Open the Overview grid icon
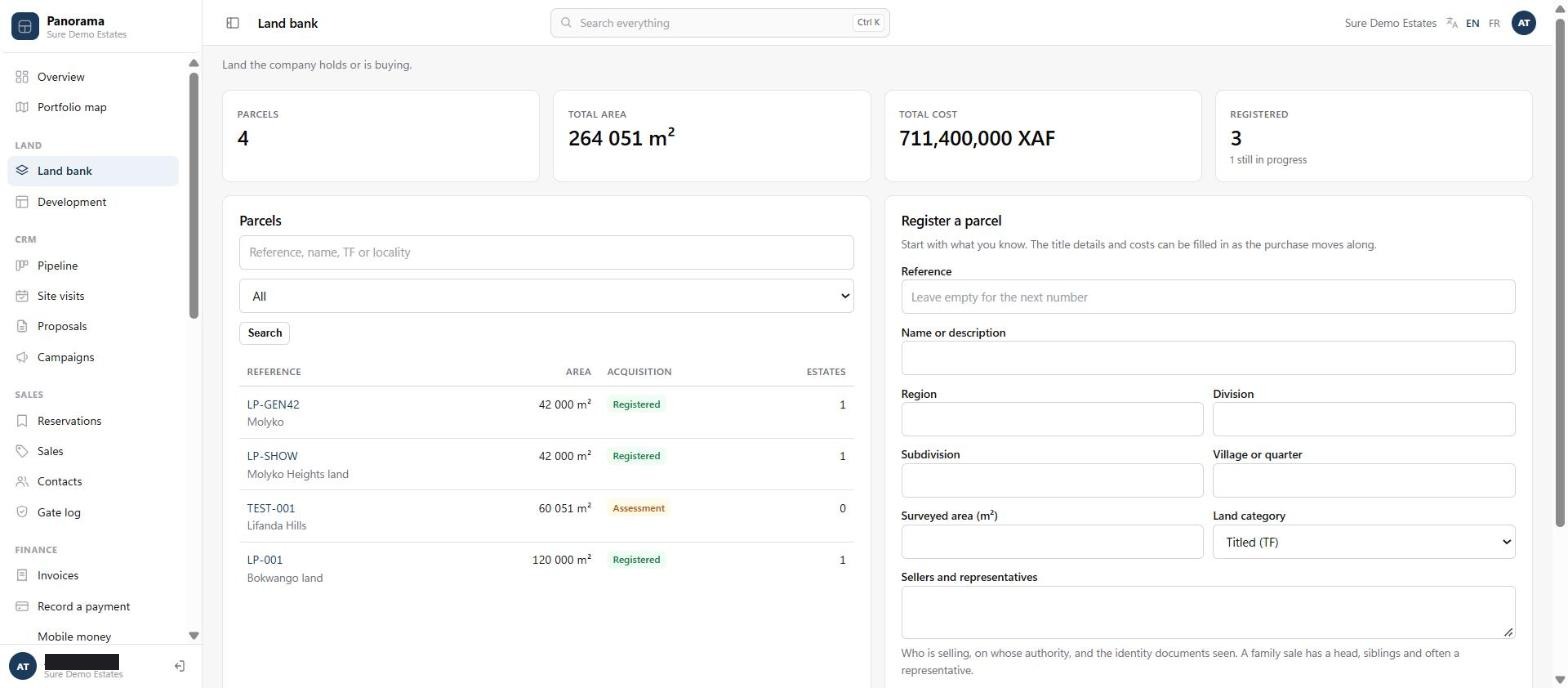Viewport: 1568px width, 688px height. 22,77
